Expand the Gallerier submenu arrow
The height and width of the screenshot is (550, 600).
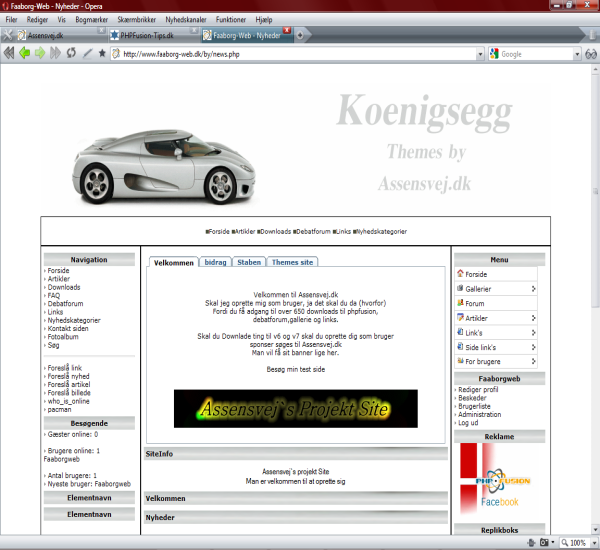tap(533, 289)
